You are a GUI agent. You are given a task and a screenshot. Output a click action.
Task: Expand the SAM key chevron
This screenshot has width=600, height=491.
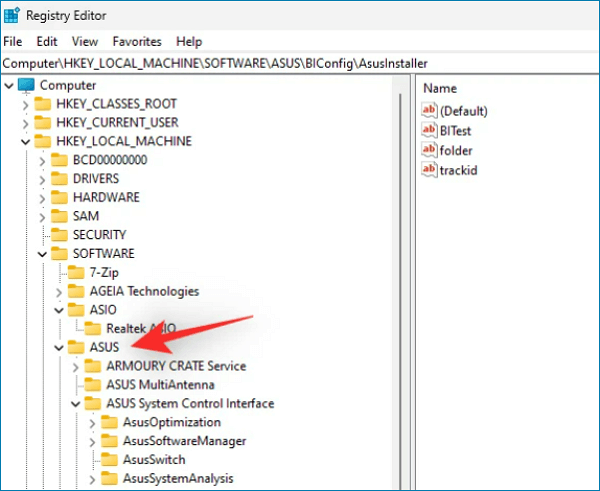(x=42, y=217)
